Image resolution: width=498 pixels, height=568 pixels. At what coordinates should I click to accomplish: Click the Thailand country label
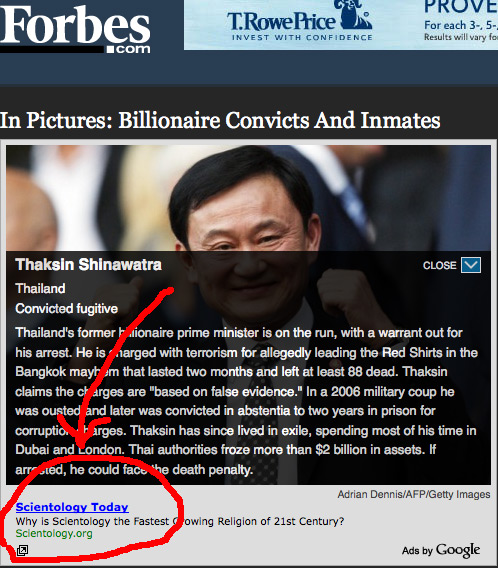coord(40,289)
